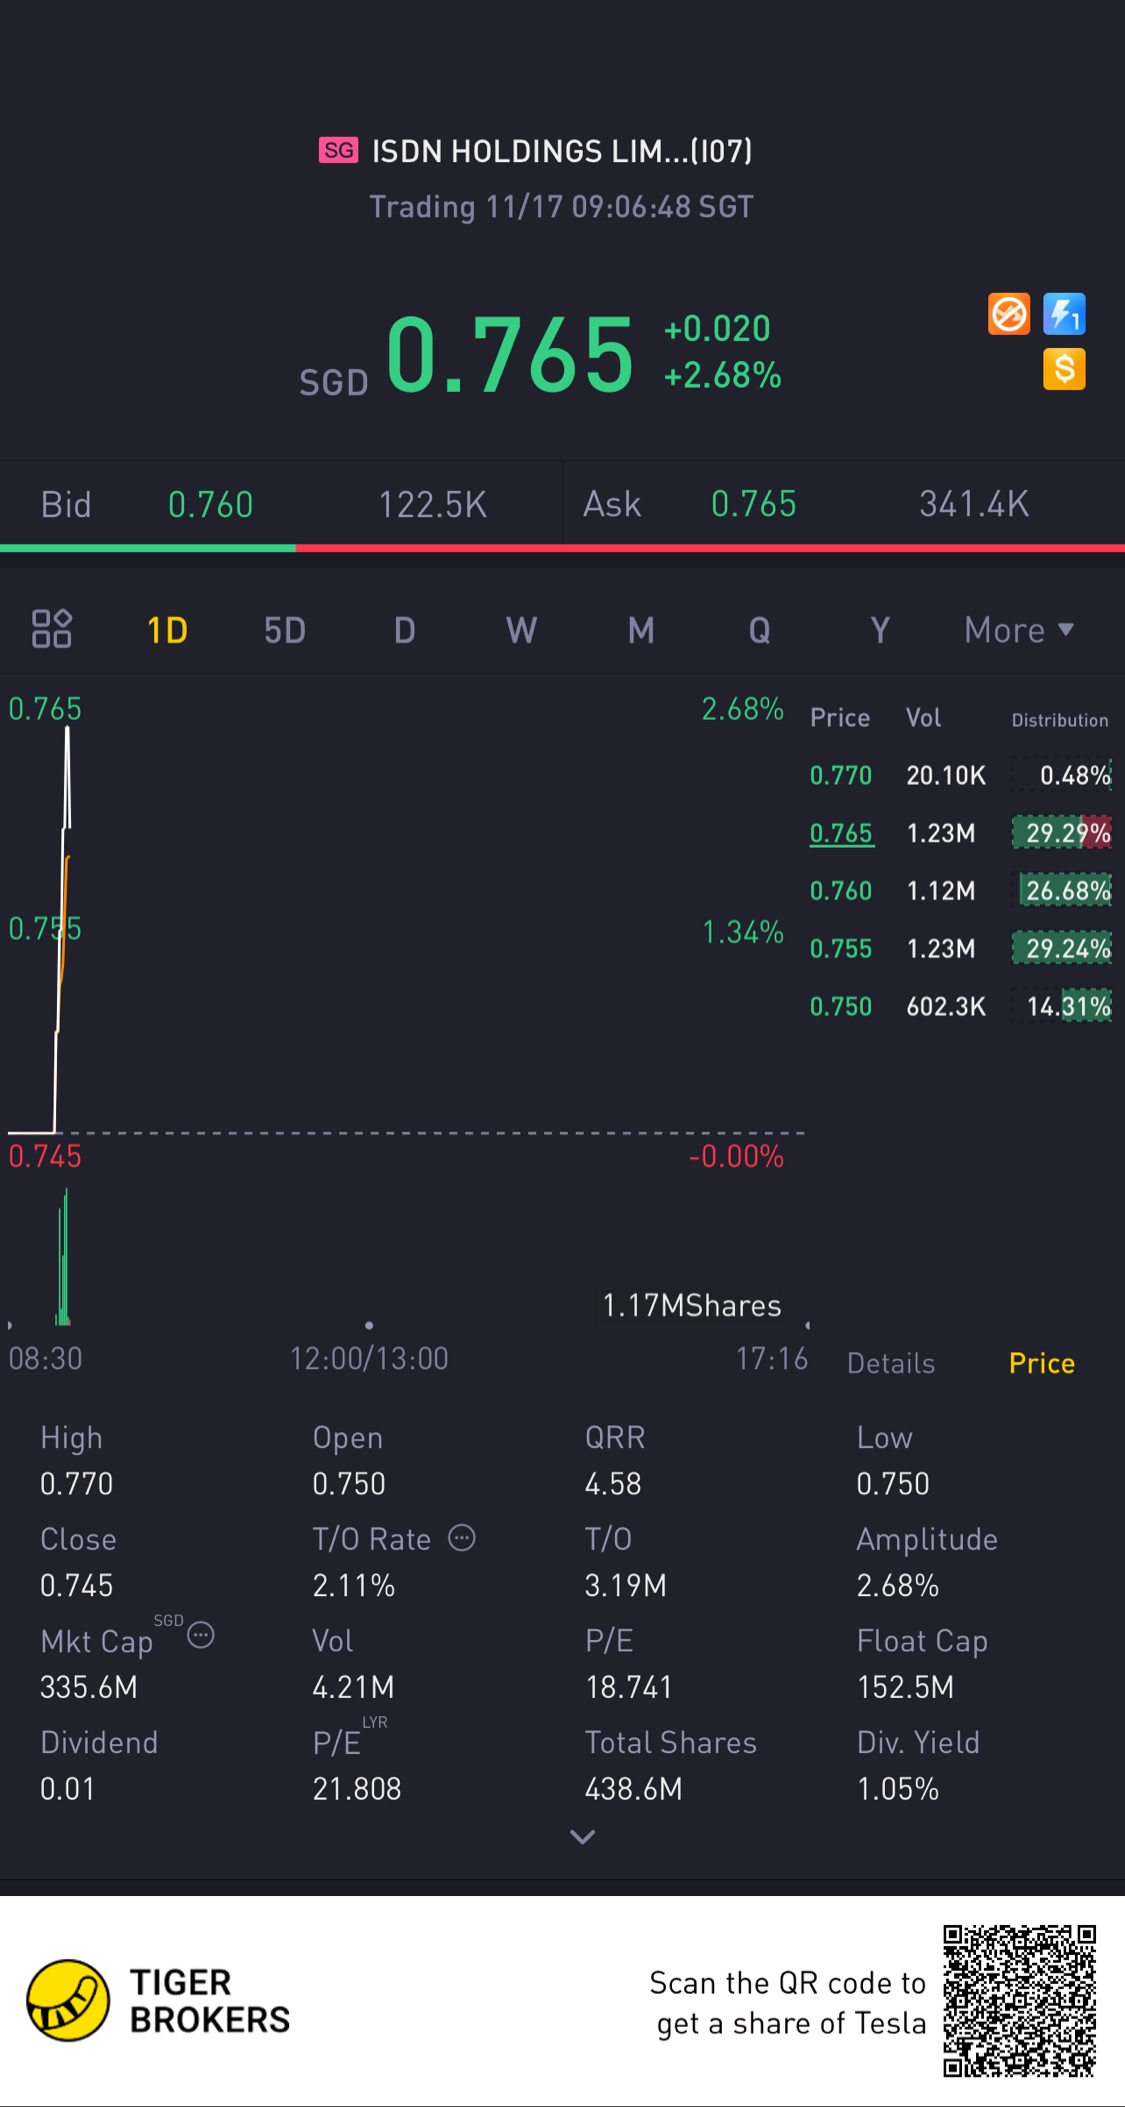Expand more stock stats with down chevron
This screenshot has height=2107, width=1125.
tap(582, 1837)
